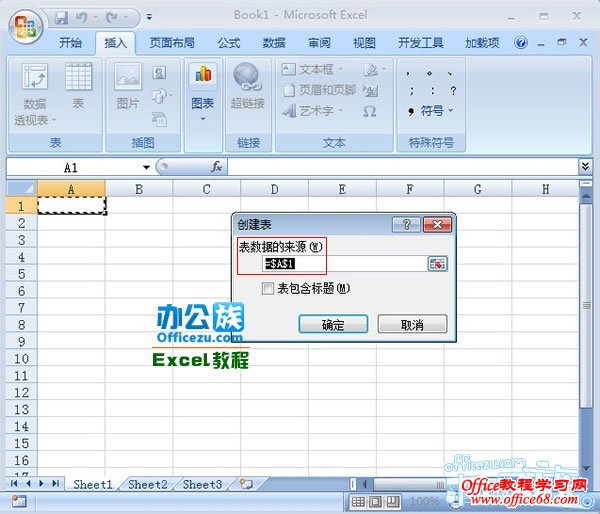Select row 5 header
600x514 pixels.
pyautogui.click(x=21, y=274)
